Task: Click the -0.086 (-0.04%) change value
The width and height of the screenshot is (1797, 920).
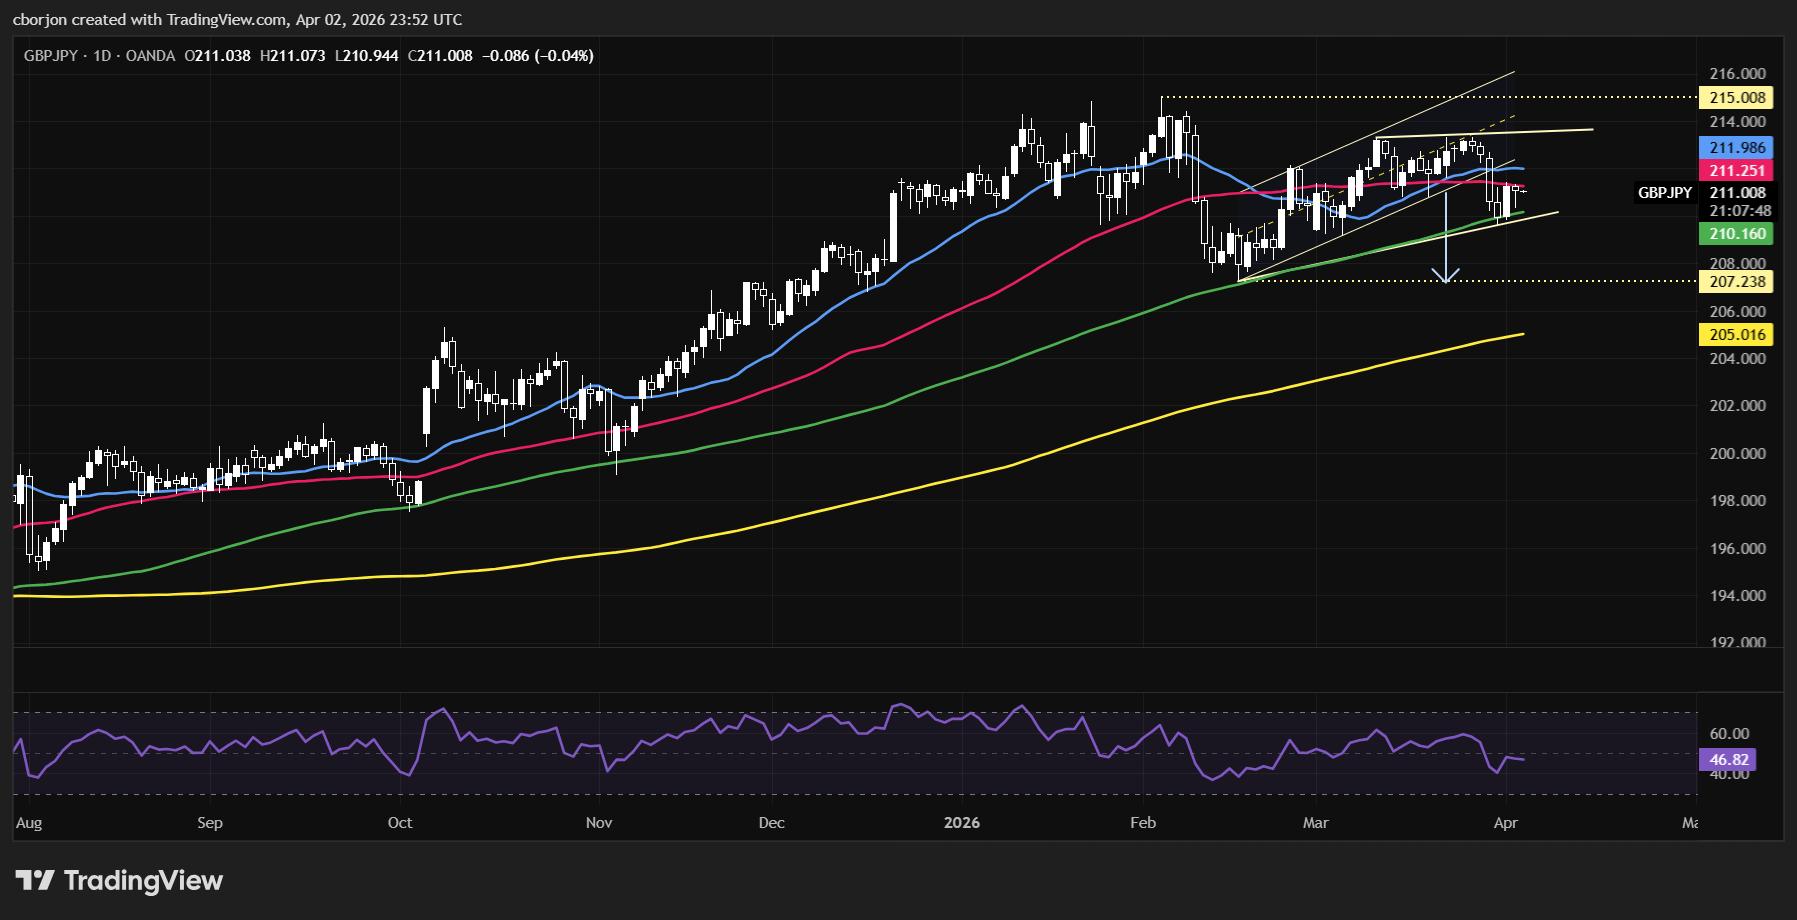Action: coord(537,56)
